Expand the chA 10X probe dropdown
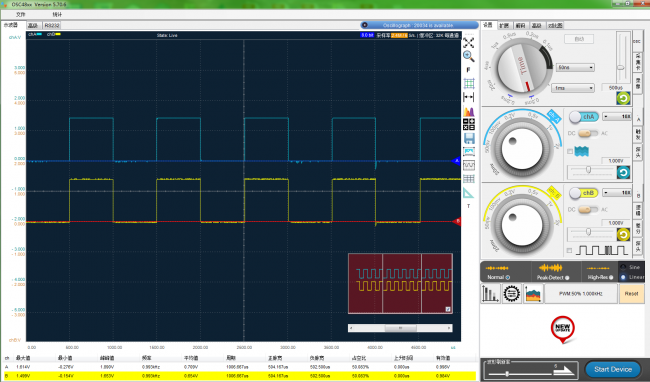The height and width of the screenshot is (382, 650). (x=617, y=117)
